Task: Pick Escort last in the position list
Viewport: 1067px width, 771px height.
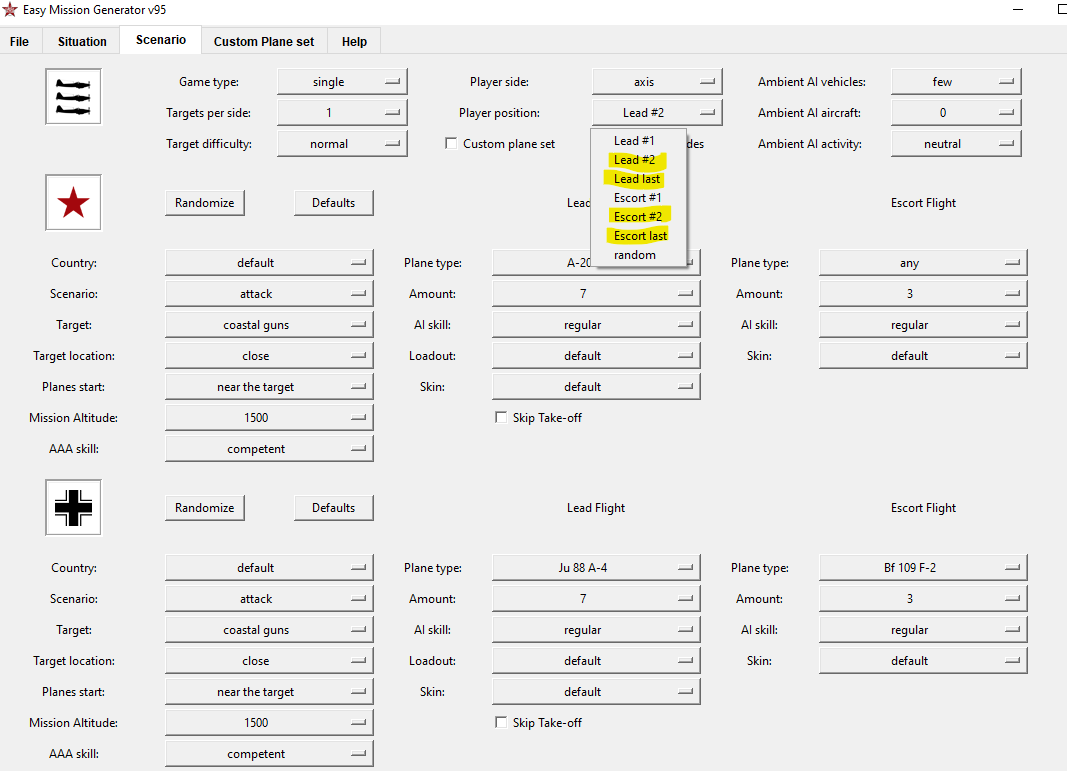Action: [x=638, y=235]
